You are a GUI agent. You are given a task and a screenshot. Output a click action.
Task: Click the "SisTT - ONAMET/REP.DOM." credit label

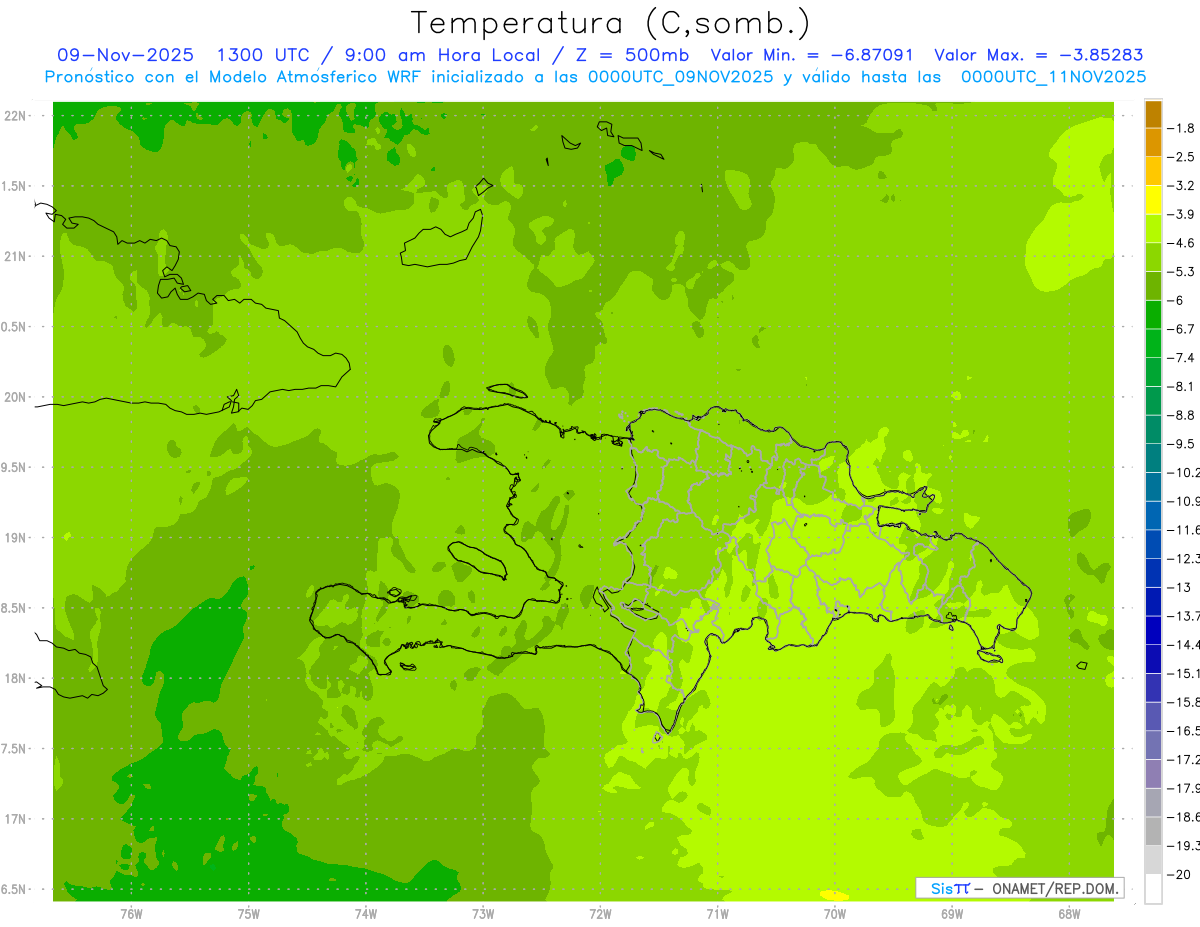(x=1019, y=888)
